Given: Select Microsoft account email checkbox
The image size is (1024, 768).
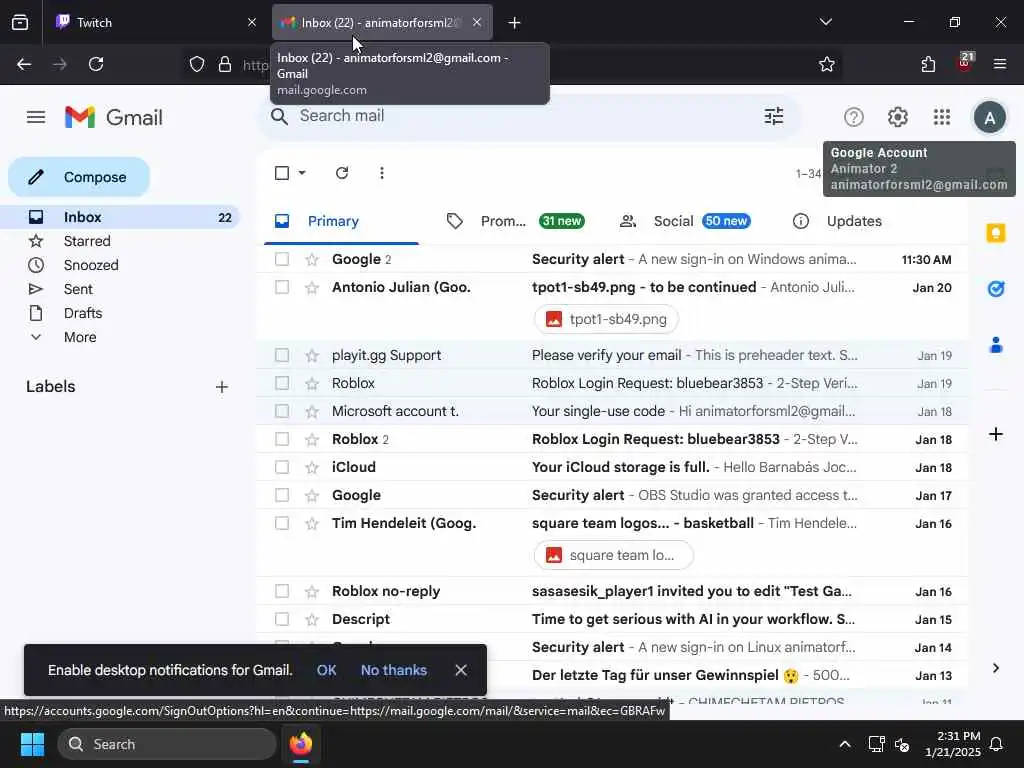Looking at the screenshot, I should point(282,411).
